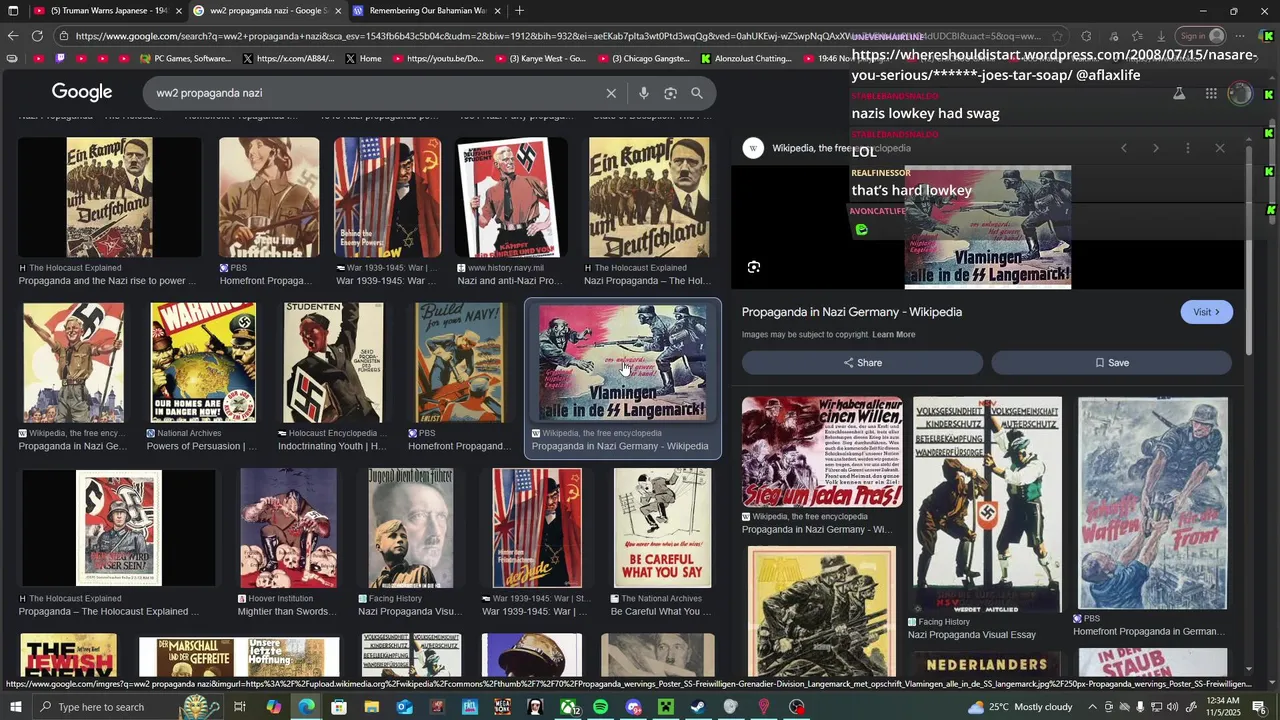The width and height of the screenshot is (1280, 720).
Task: Reload the current page
Action: click(37, 36)
